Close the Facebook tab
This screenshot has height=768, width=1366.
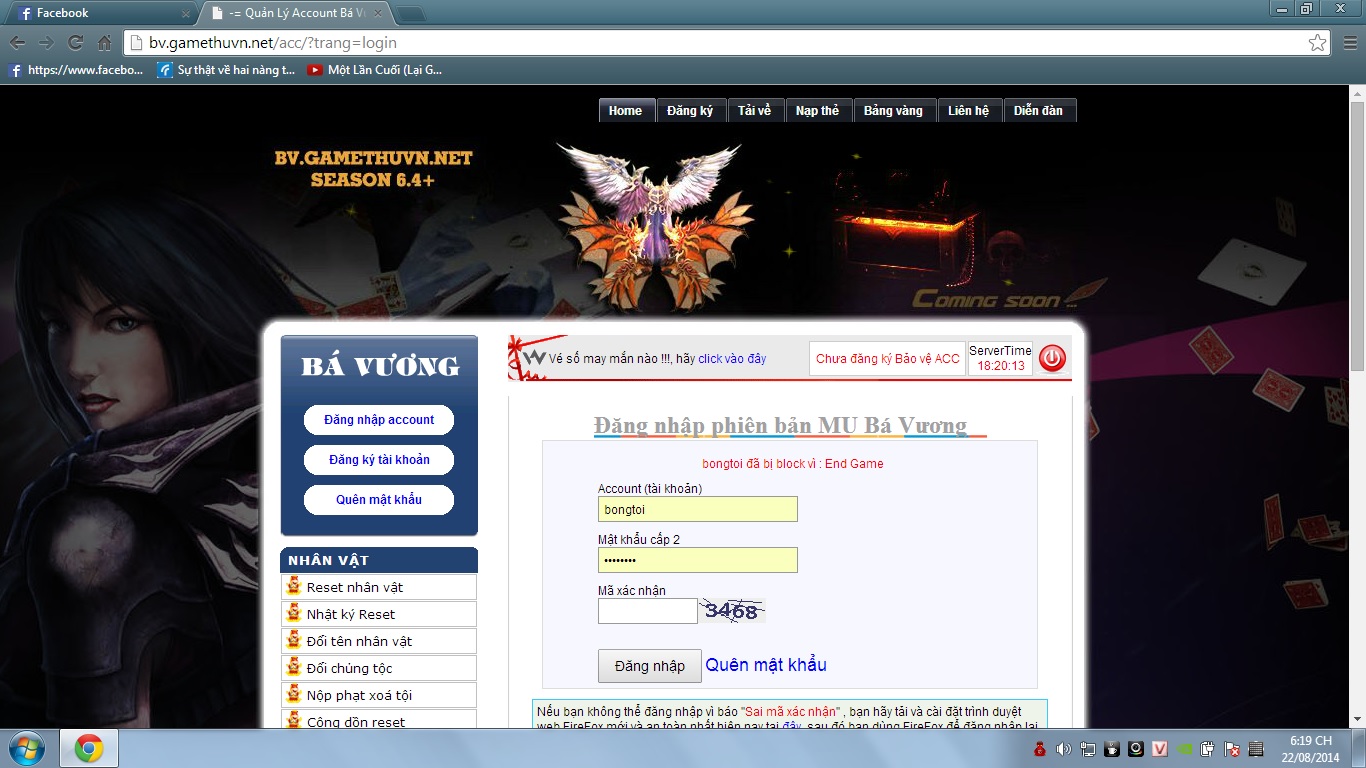pos(186,14)
